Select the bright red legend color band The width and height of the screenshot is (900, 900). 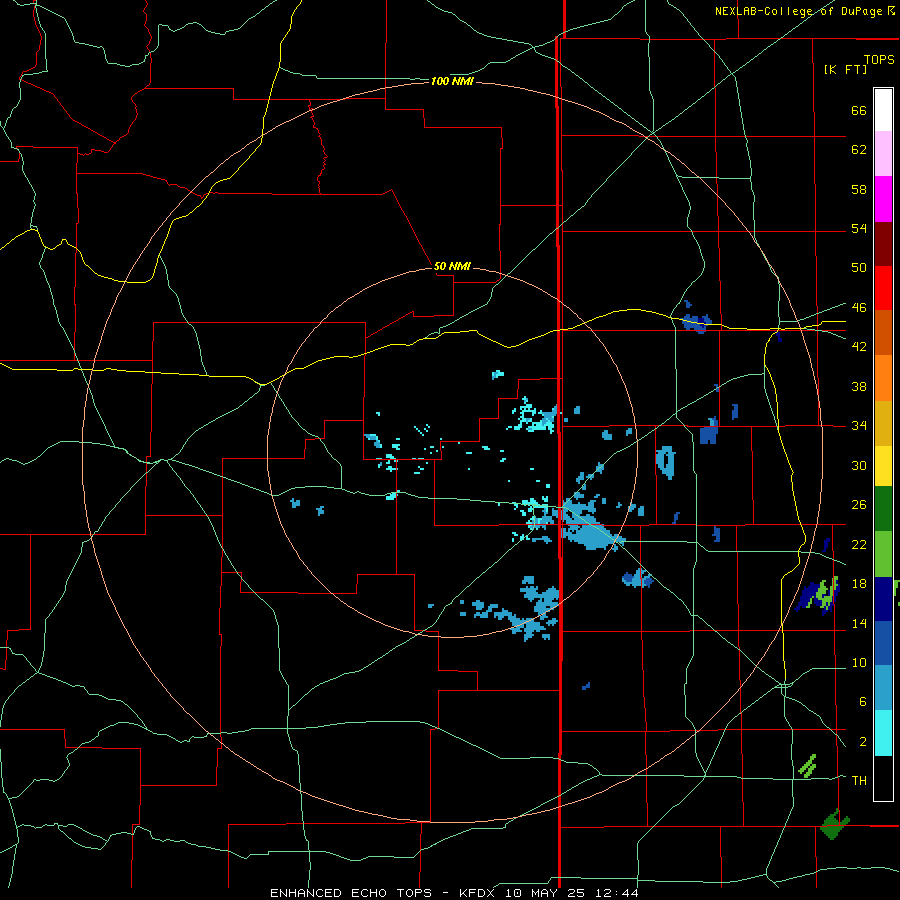(x=883, y=288)
